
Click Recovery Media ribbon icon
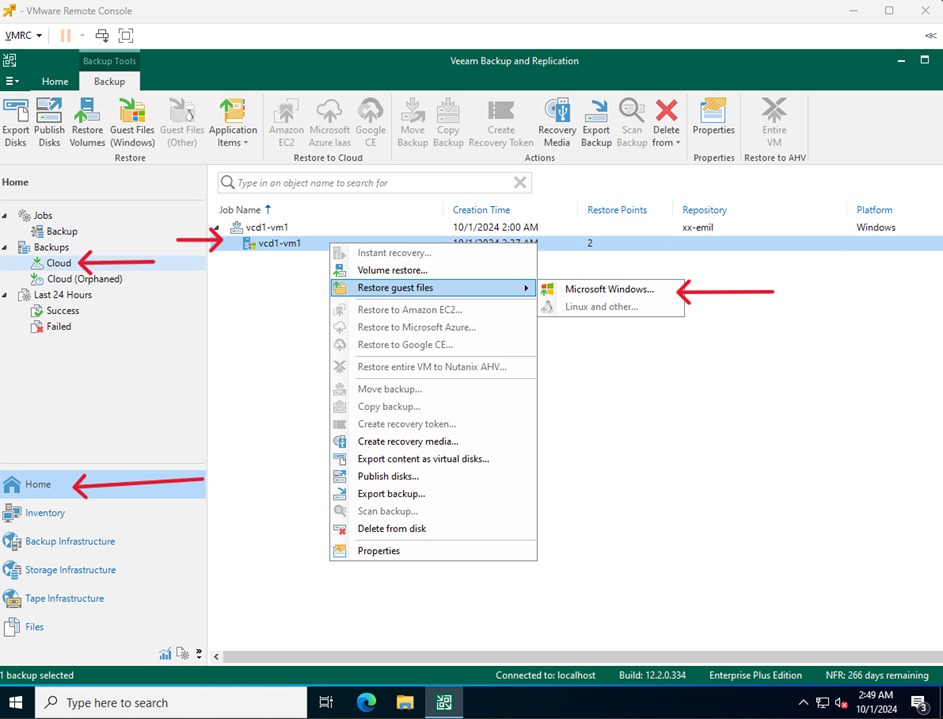[x=557, y=122]
